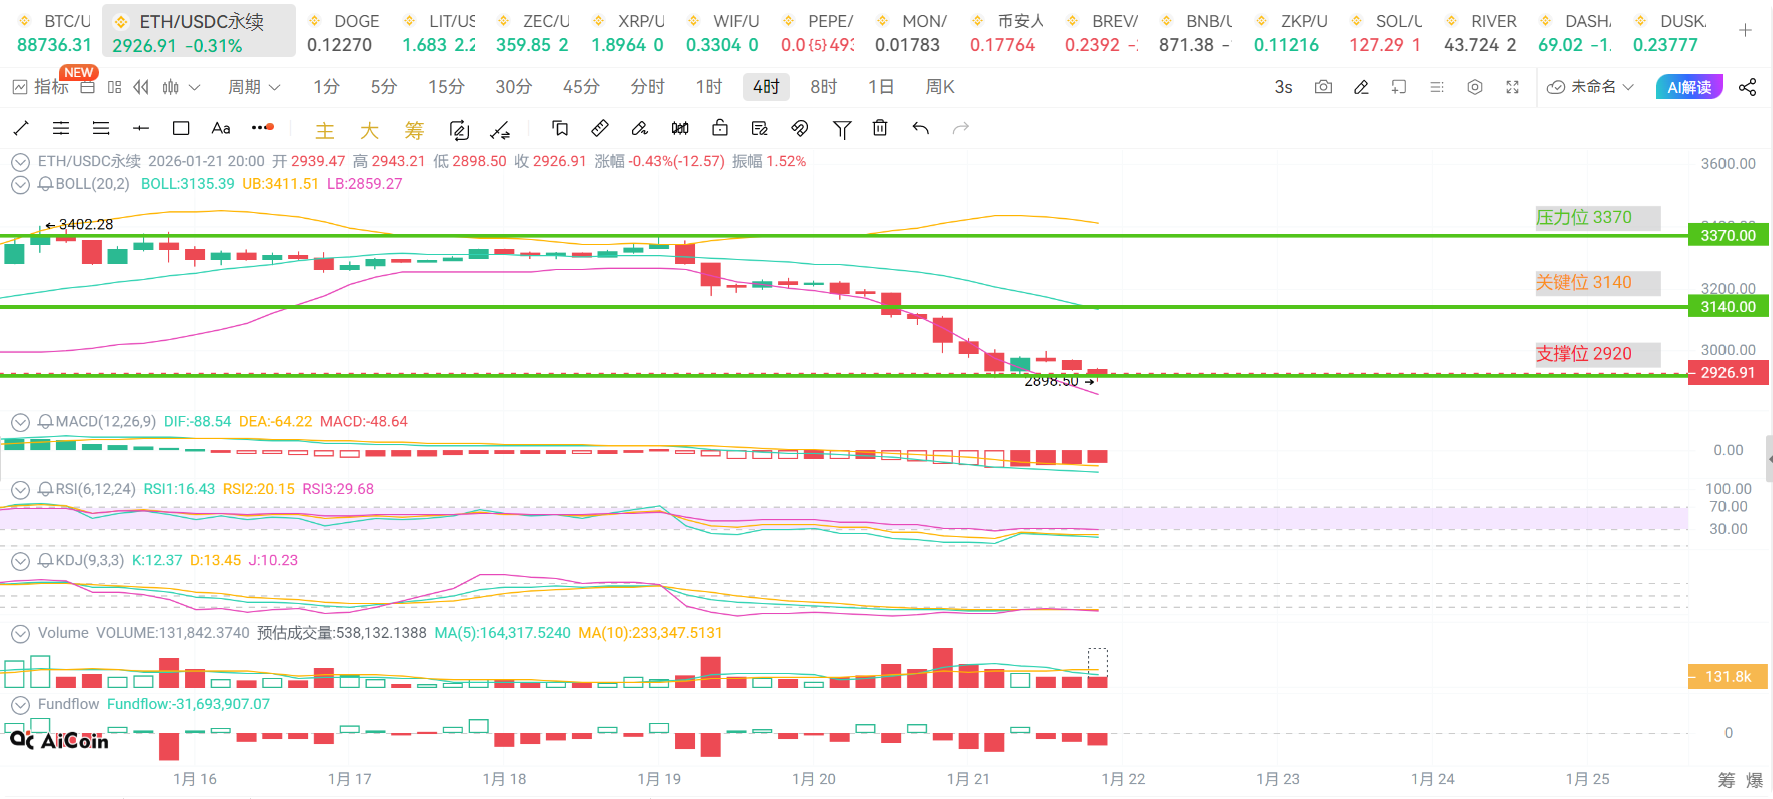Open chart settings hexagon icon
The width and height of the screenshot is (1773, 799).
click(x=1475, y=87)
